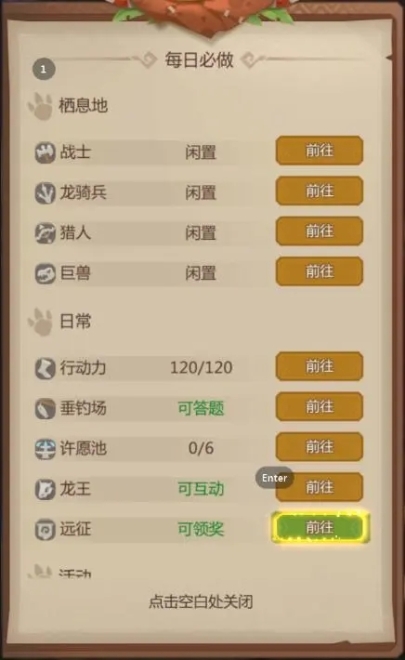Viewport: 405px width, 660px height.
Task: Click 前往 beside 巨兽
Action: 319,271
